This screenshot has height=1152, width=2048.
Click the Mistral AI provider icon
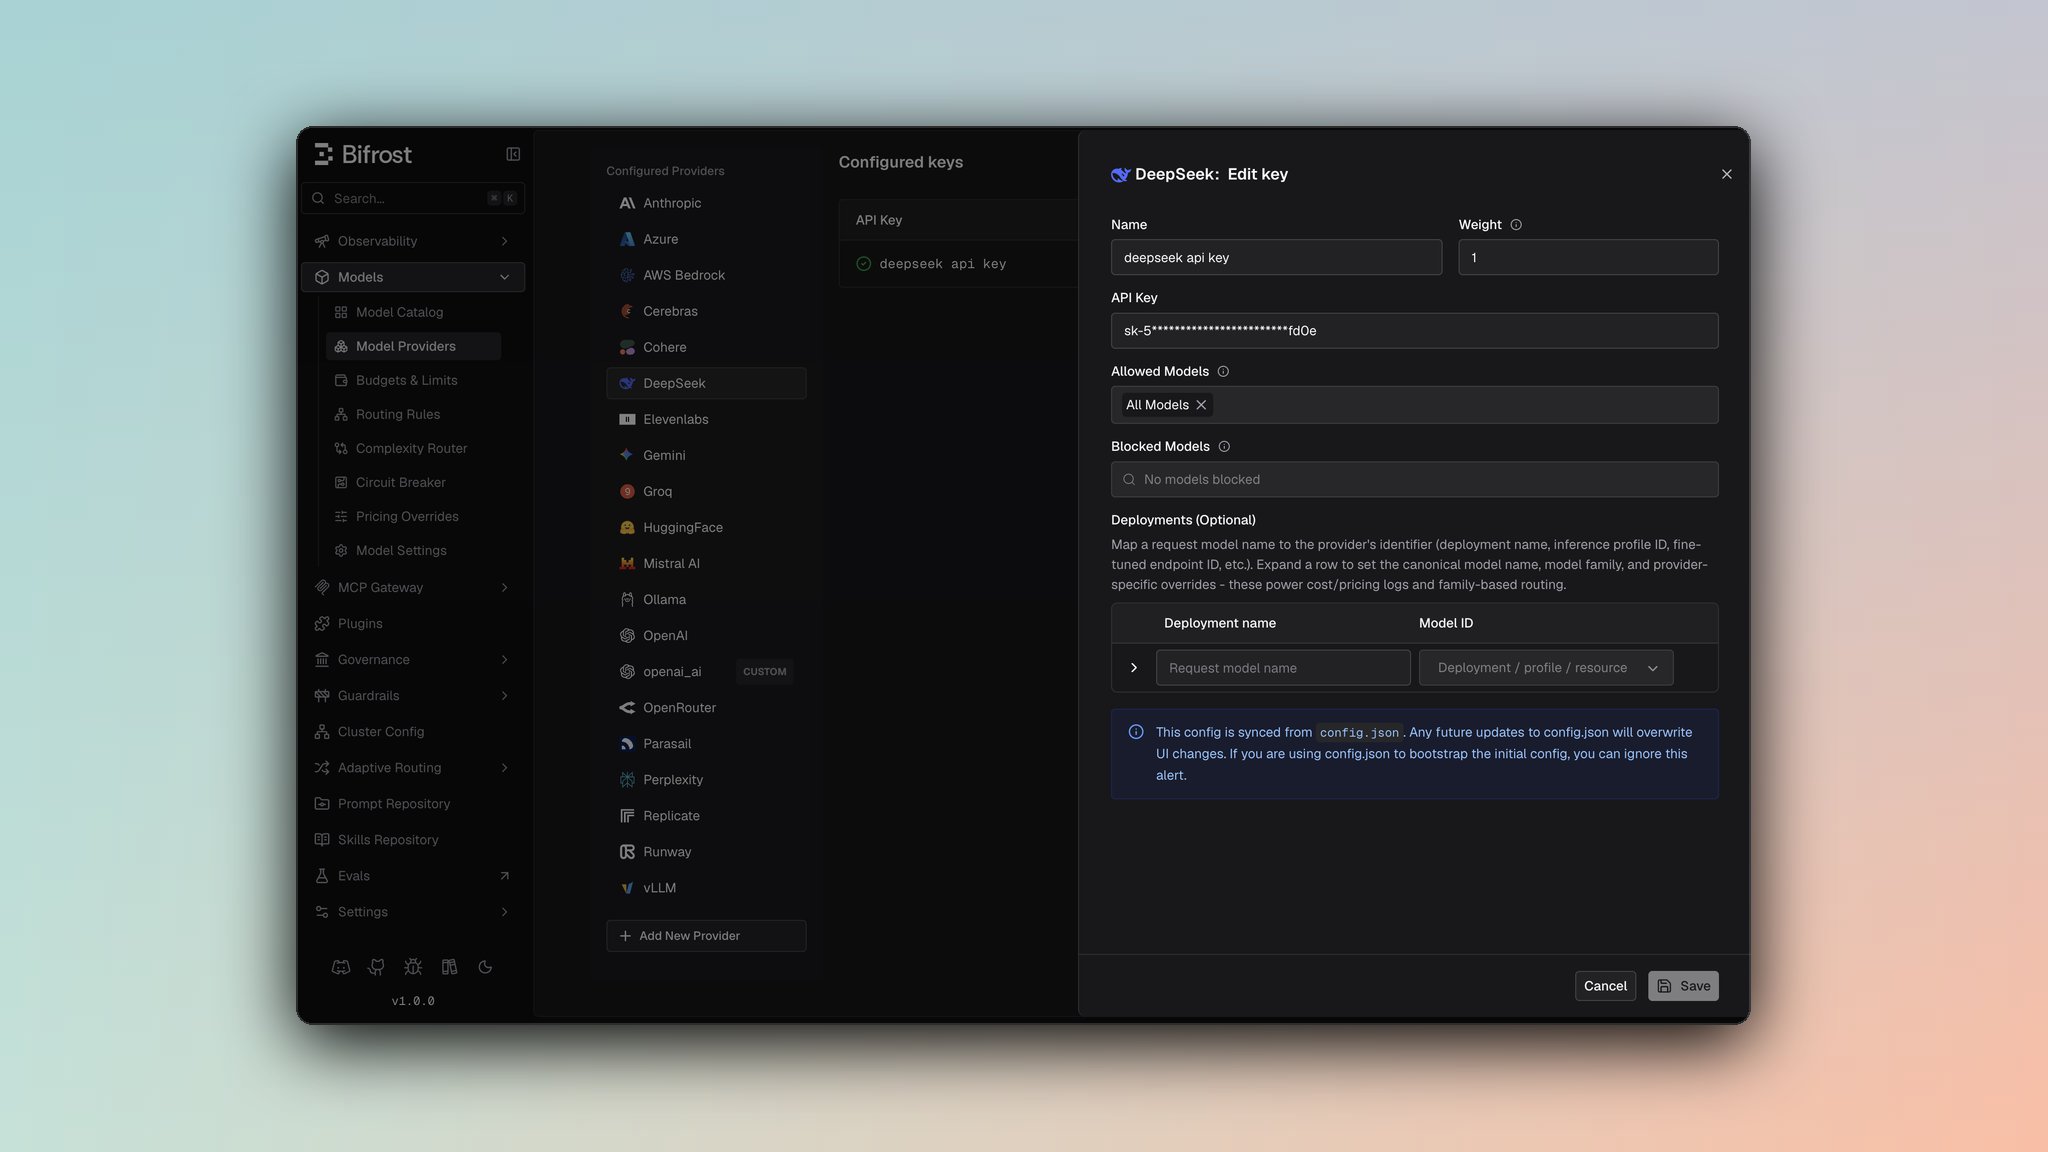coord(627,563)
